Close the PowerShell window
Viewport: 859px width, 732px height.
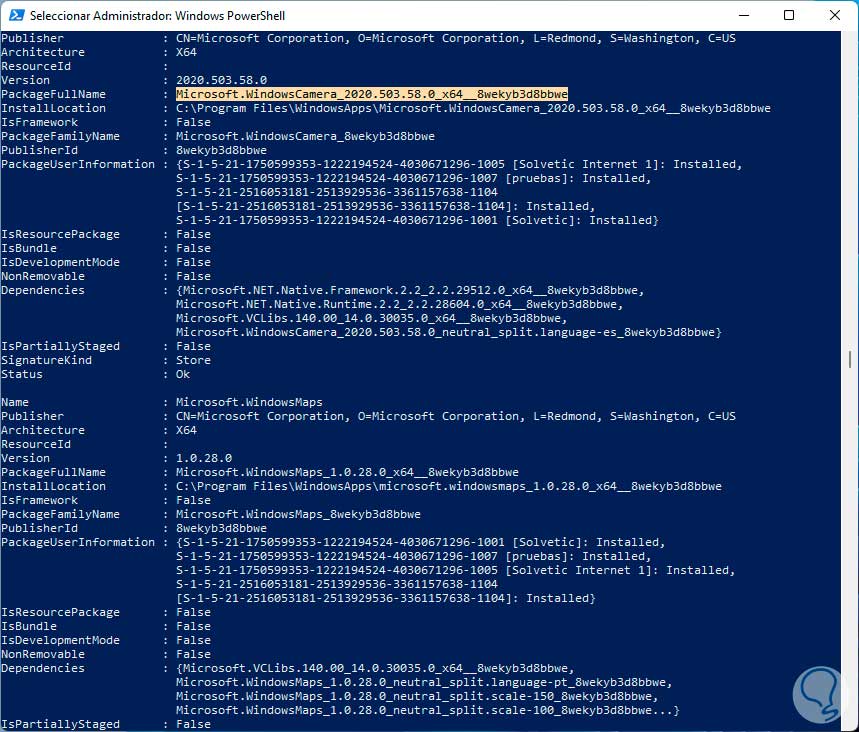tap(834, 15)
